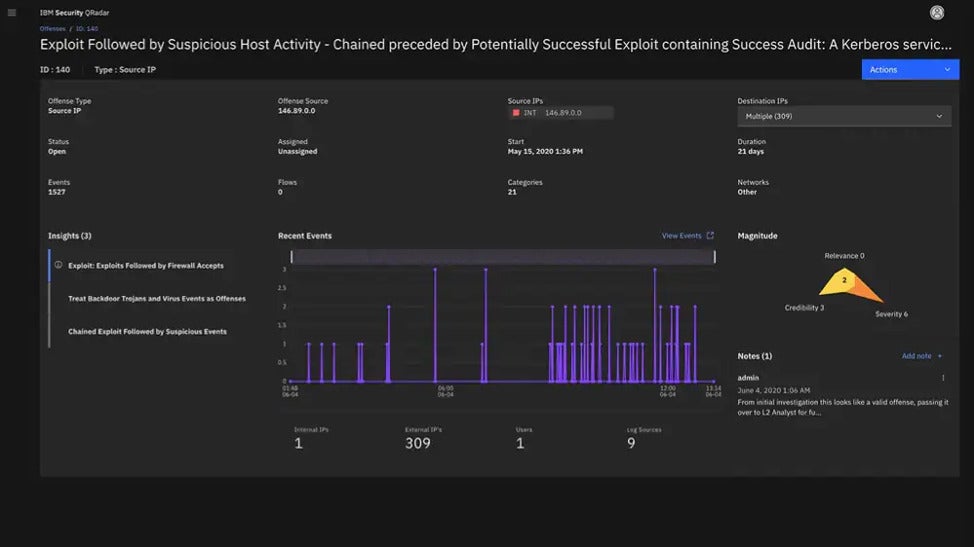This screenshot has height=547, width=974.
Task: Click the Relevance 0 label
Action: pos(844,256)
